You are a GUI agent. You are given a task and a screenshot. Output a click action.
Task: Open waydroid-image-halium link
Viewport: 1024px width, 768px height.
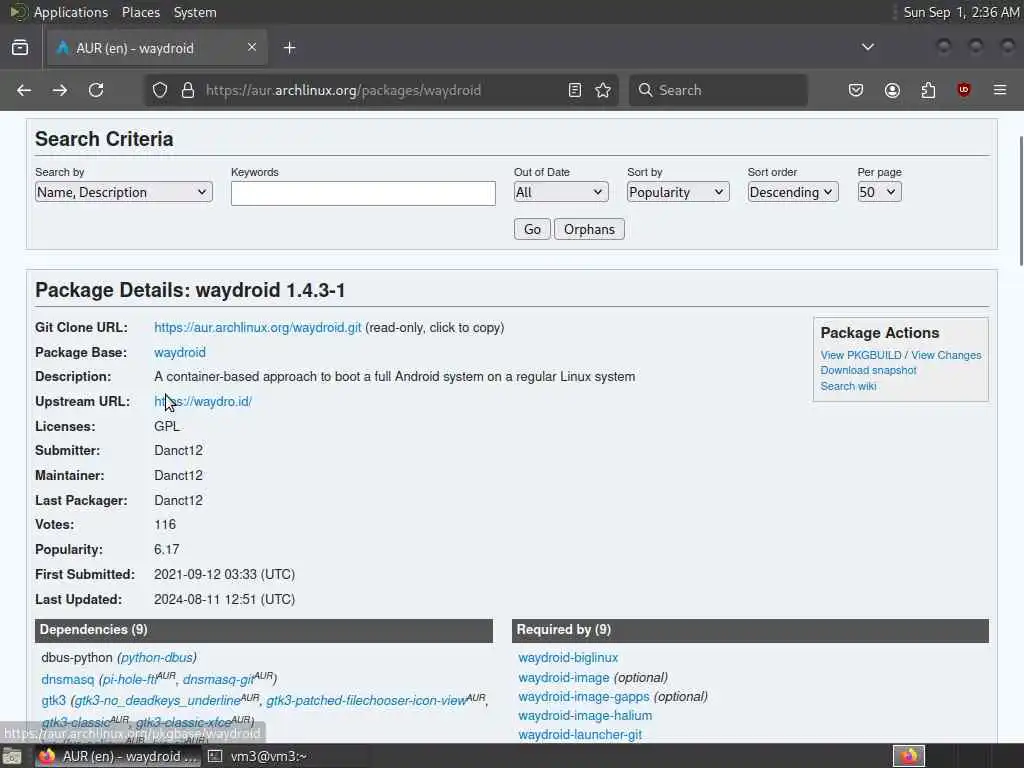tap(585, 716)
